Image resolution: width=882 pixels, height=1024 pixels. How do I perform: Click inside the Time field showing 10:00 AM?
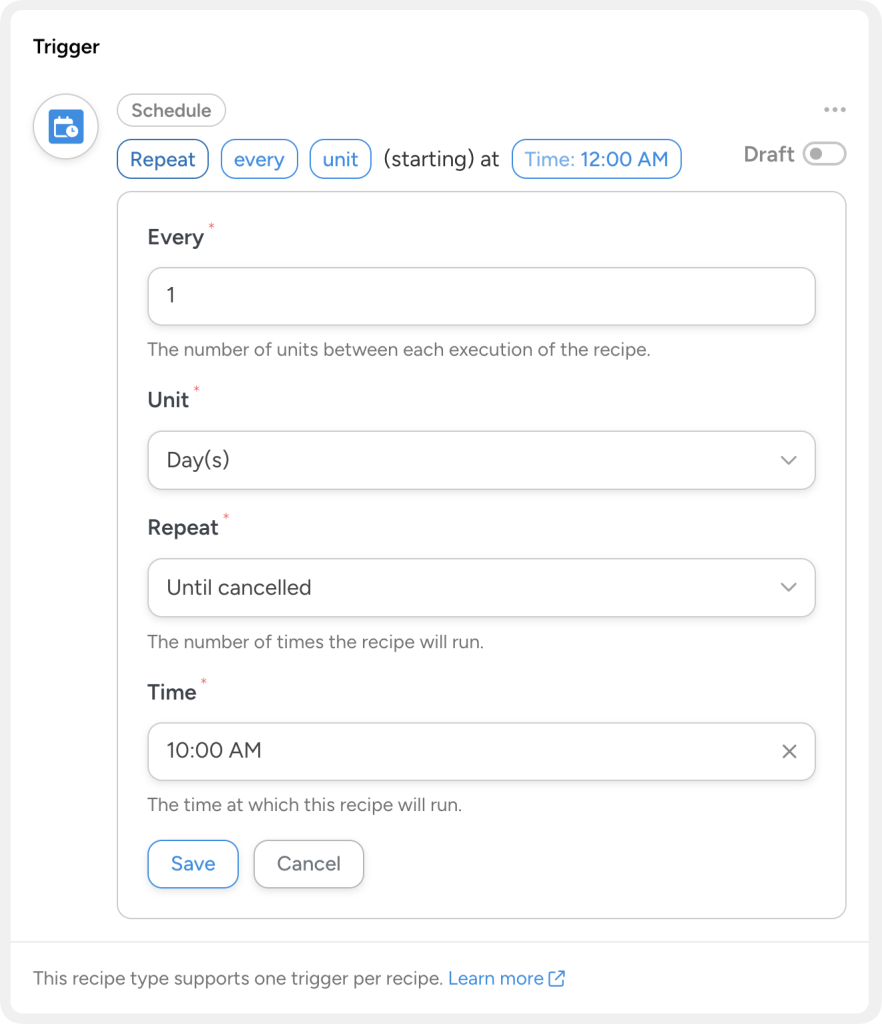[450, 751]
